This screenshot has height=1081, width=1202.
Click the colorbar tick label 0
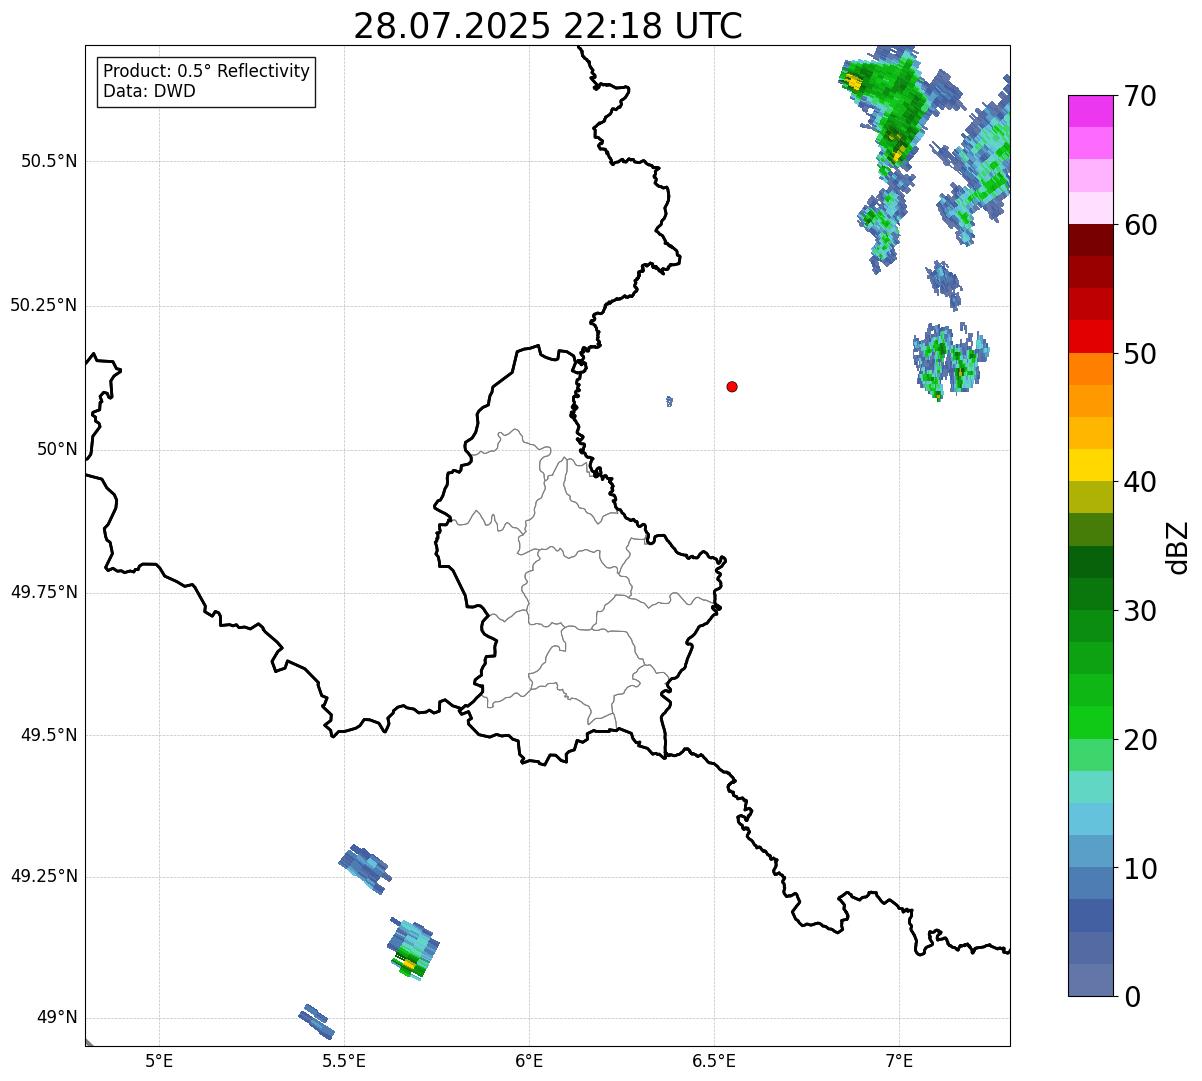1133,997
